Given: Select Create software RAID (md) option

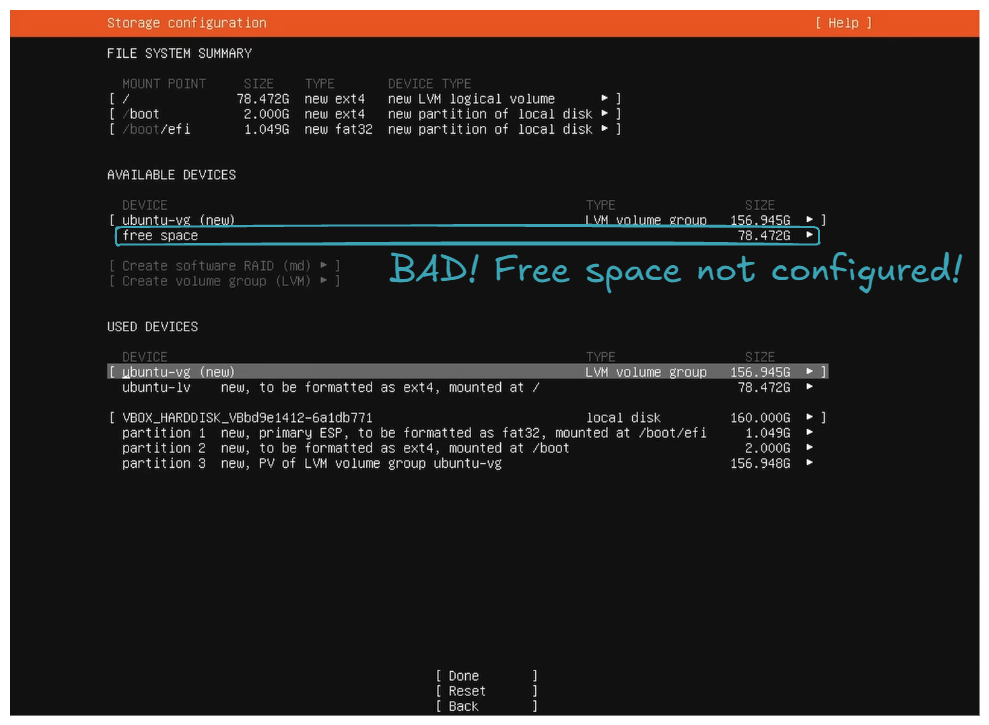Looking at the screenshot, I should (x=224, y=266).
